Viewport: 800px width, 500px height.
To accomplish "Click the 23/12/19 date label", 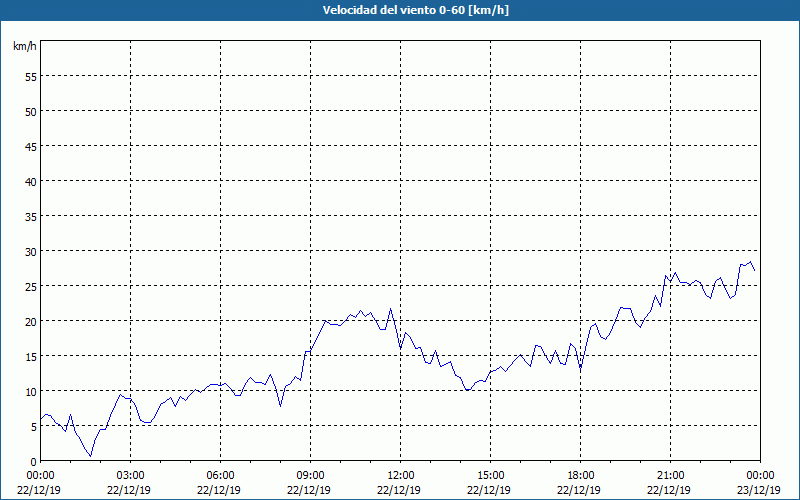I will [759, 490].
